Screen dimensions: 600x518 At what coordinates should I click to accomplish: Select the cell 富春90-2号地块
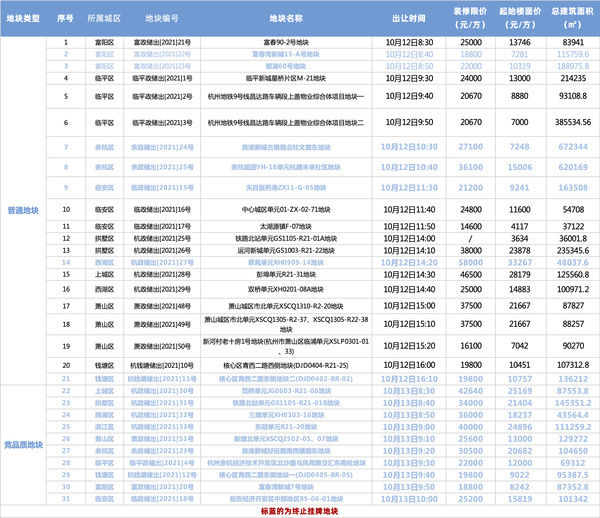[286, 42]
